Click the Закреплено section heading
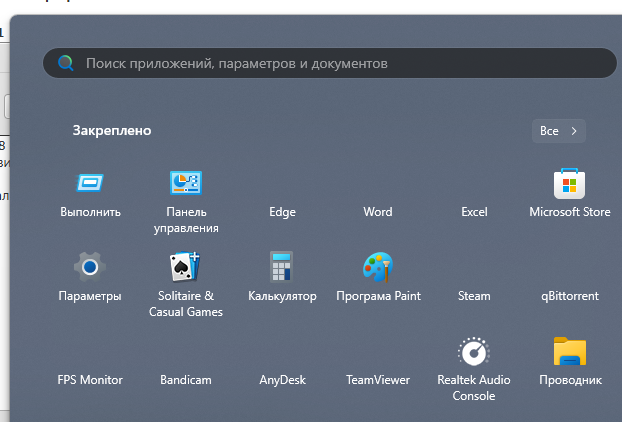The width and height of the screenshot is (622, 422). (x=112, y=130)
